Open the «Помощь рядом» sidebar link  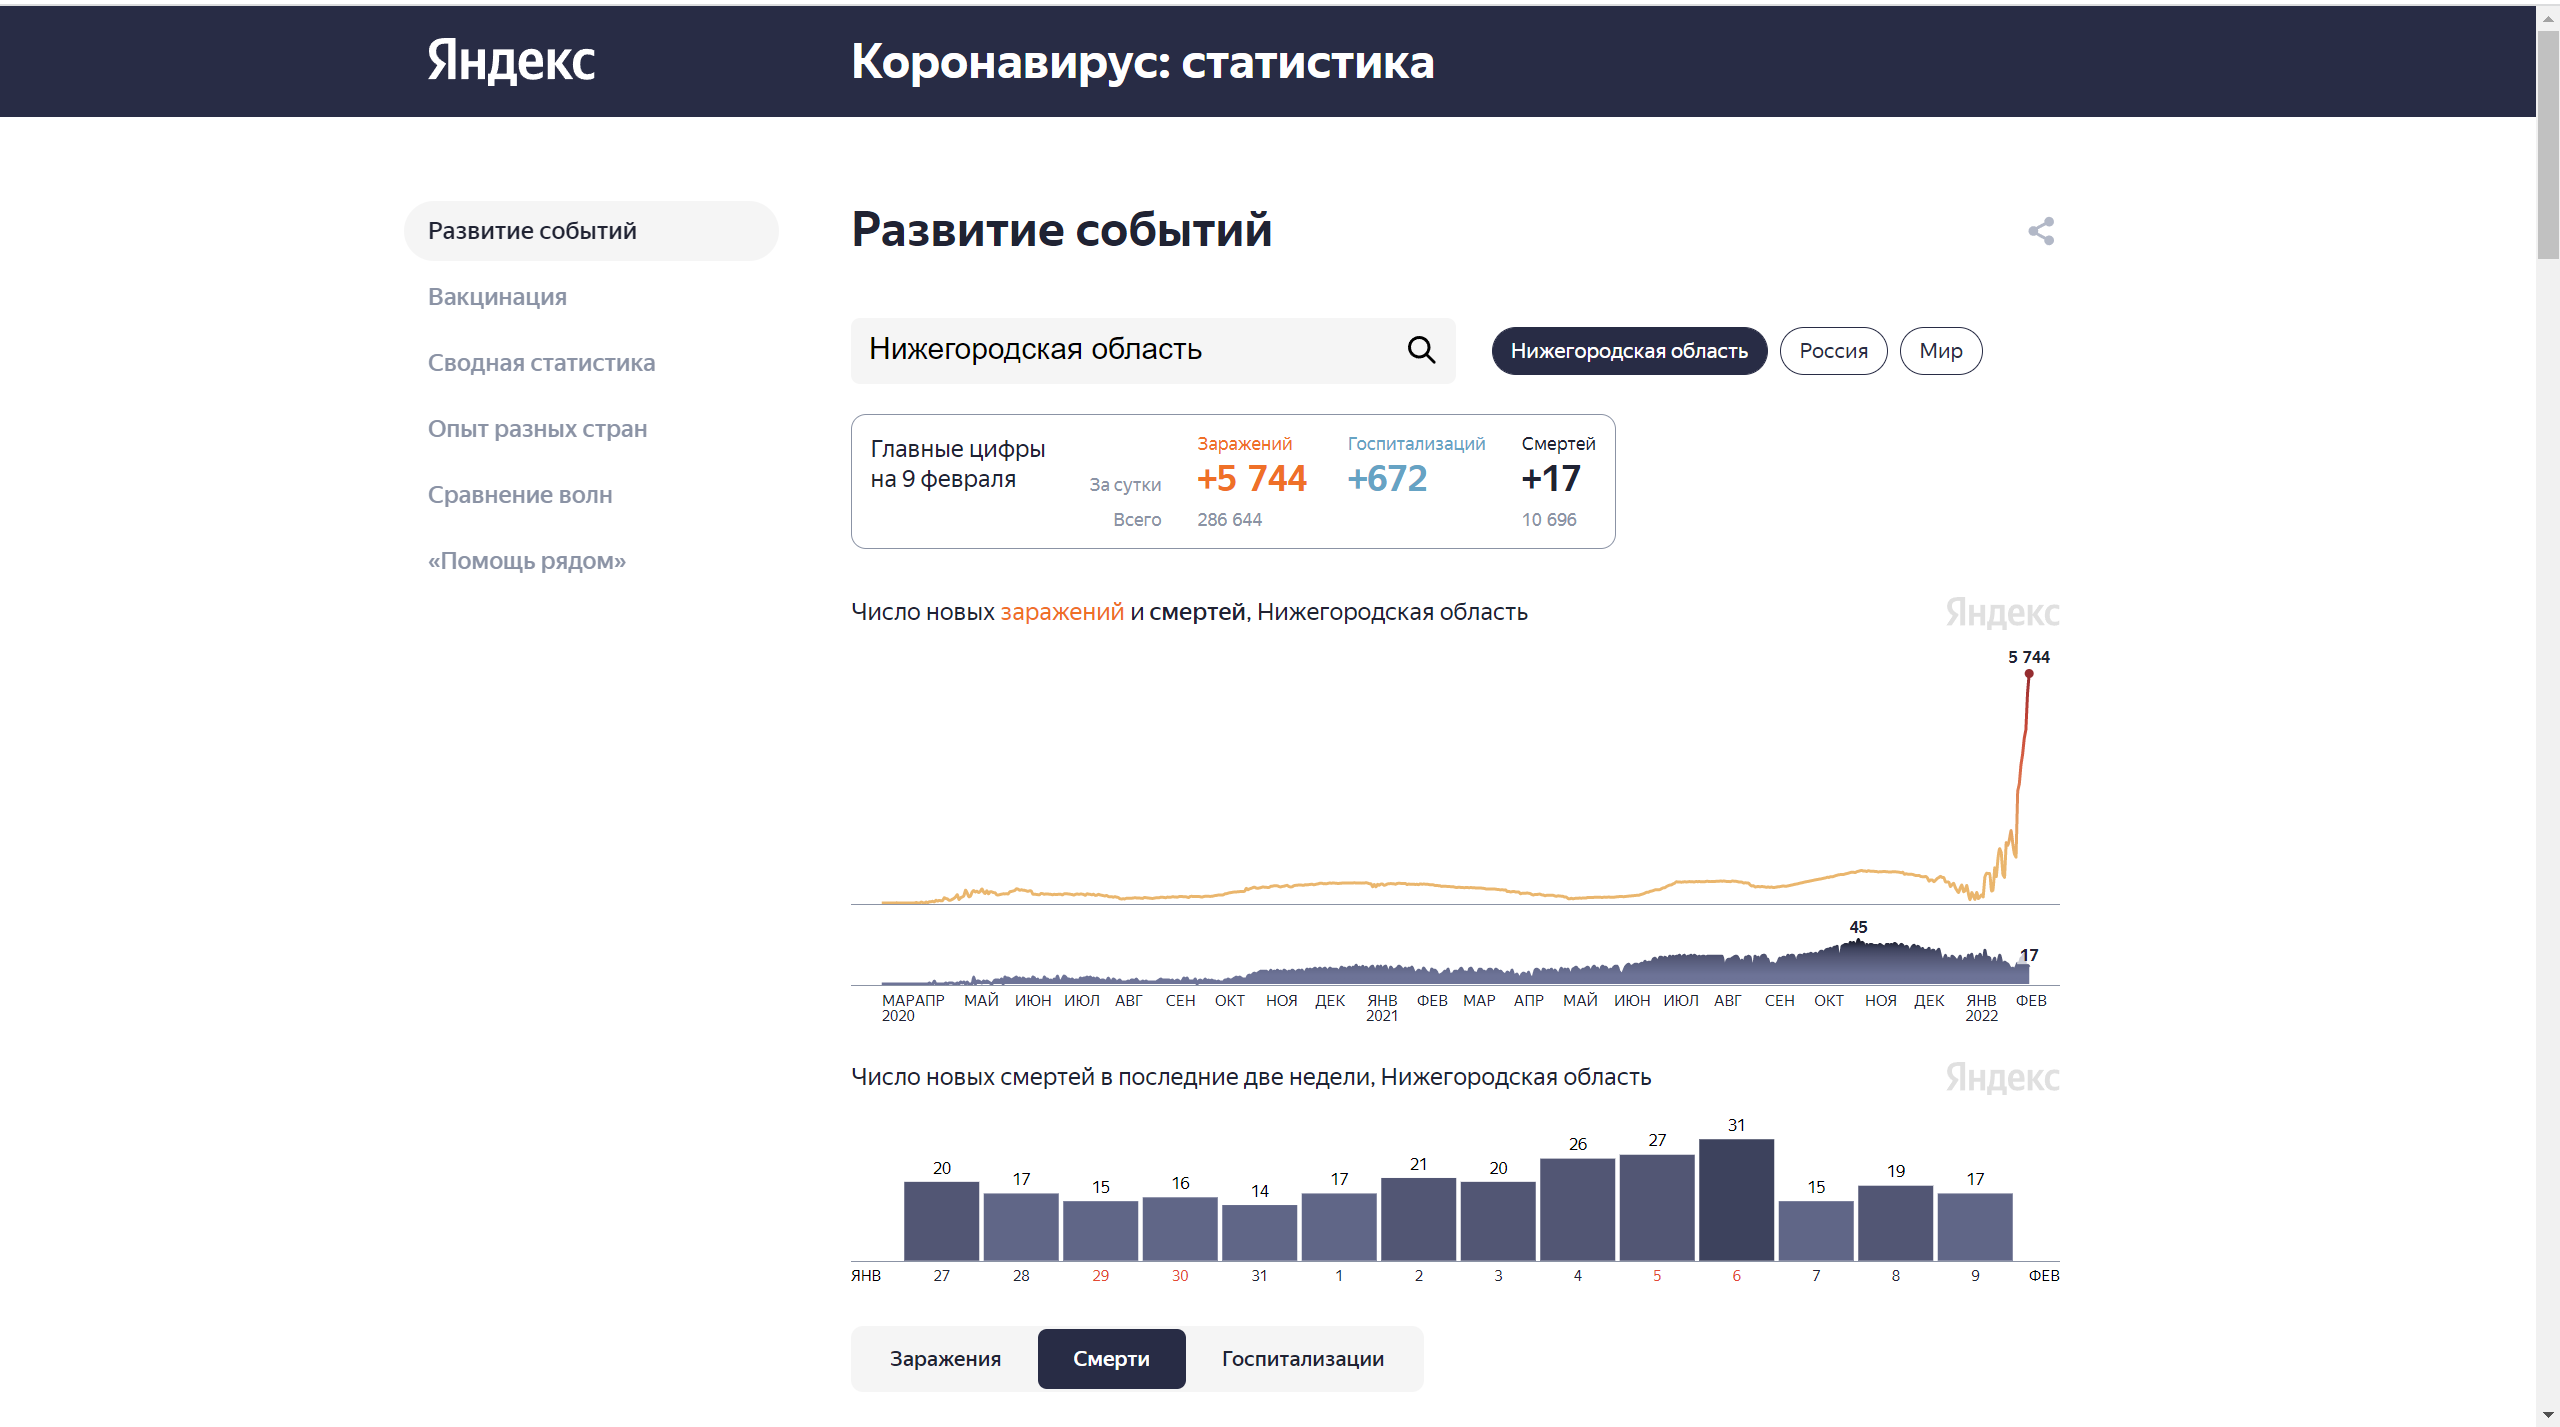coord(527,561)
